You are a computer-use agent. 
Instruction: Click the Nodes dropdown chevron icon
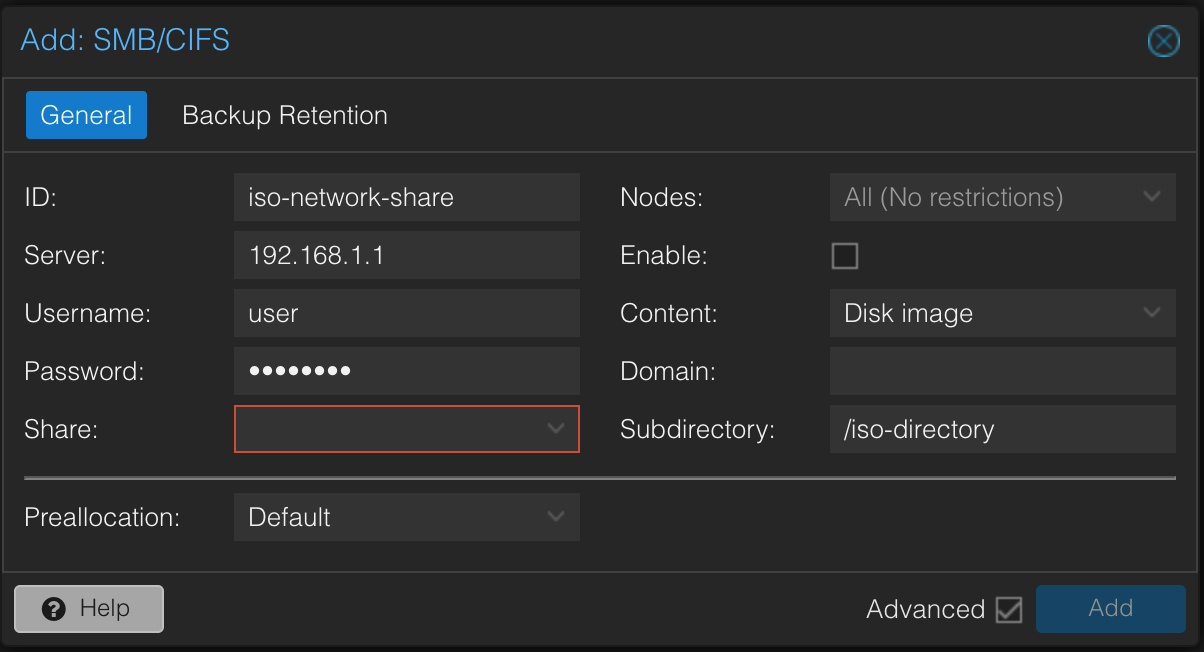[1152, 197]
